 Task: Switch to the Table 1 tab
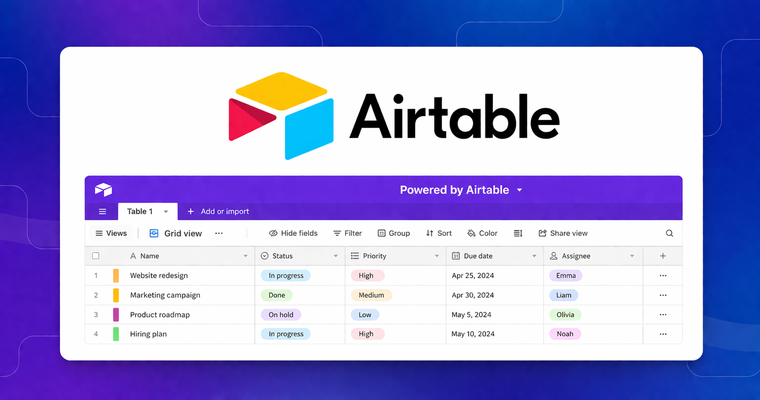click(x=147, y=211)
